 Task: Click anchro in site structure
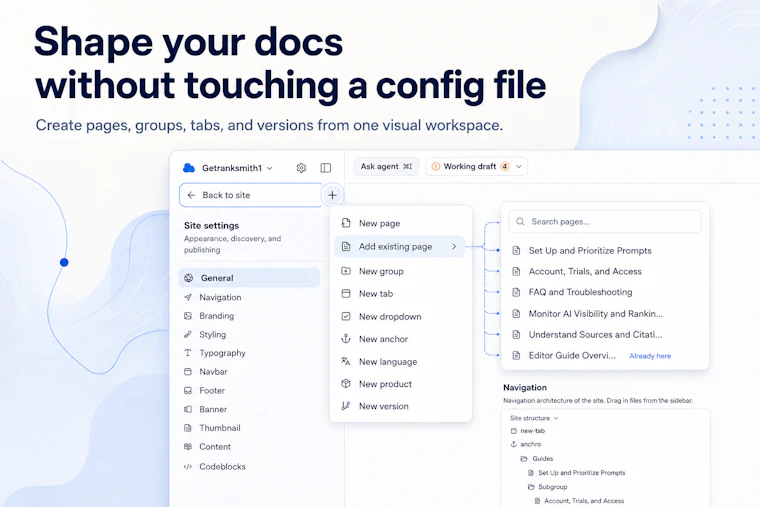point(530,444)
